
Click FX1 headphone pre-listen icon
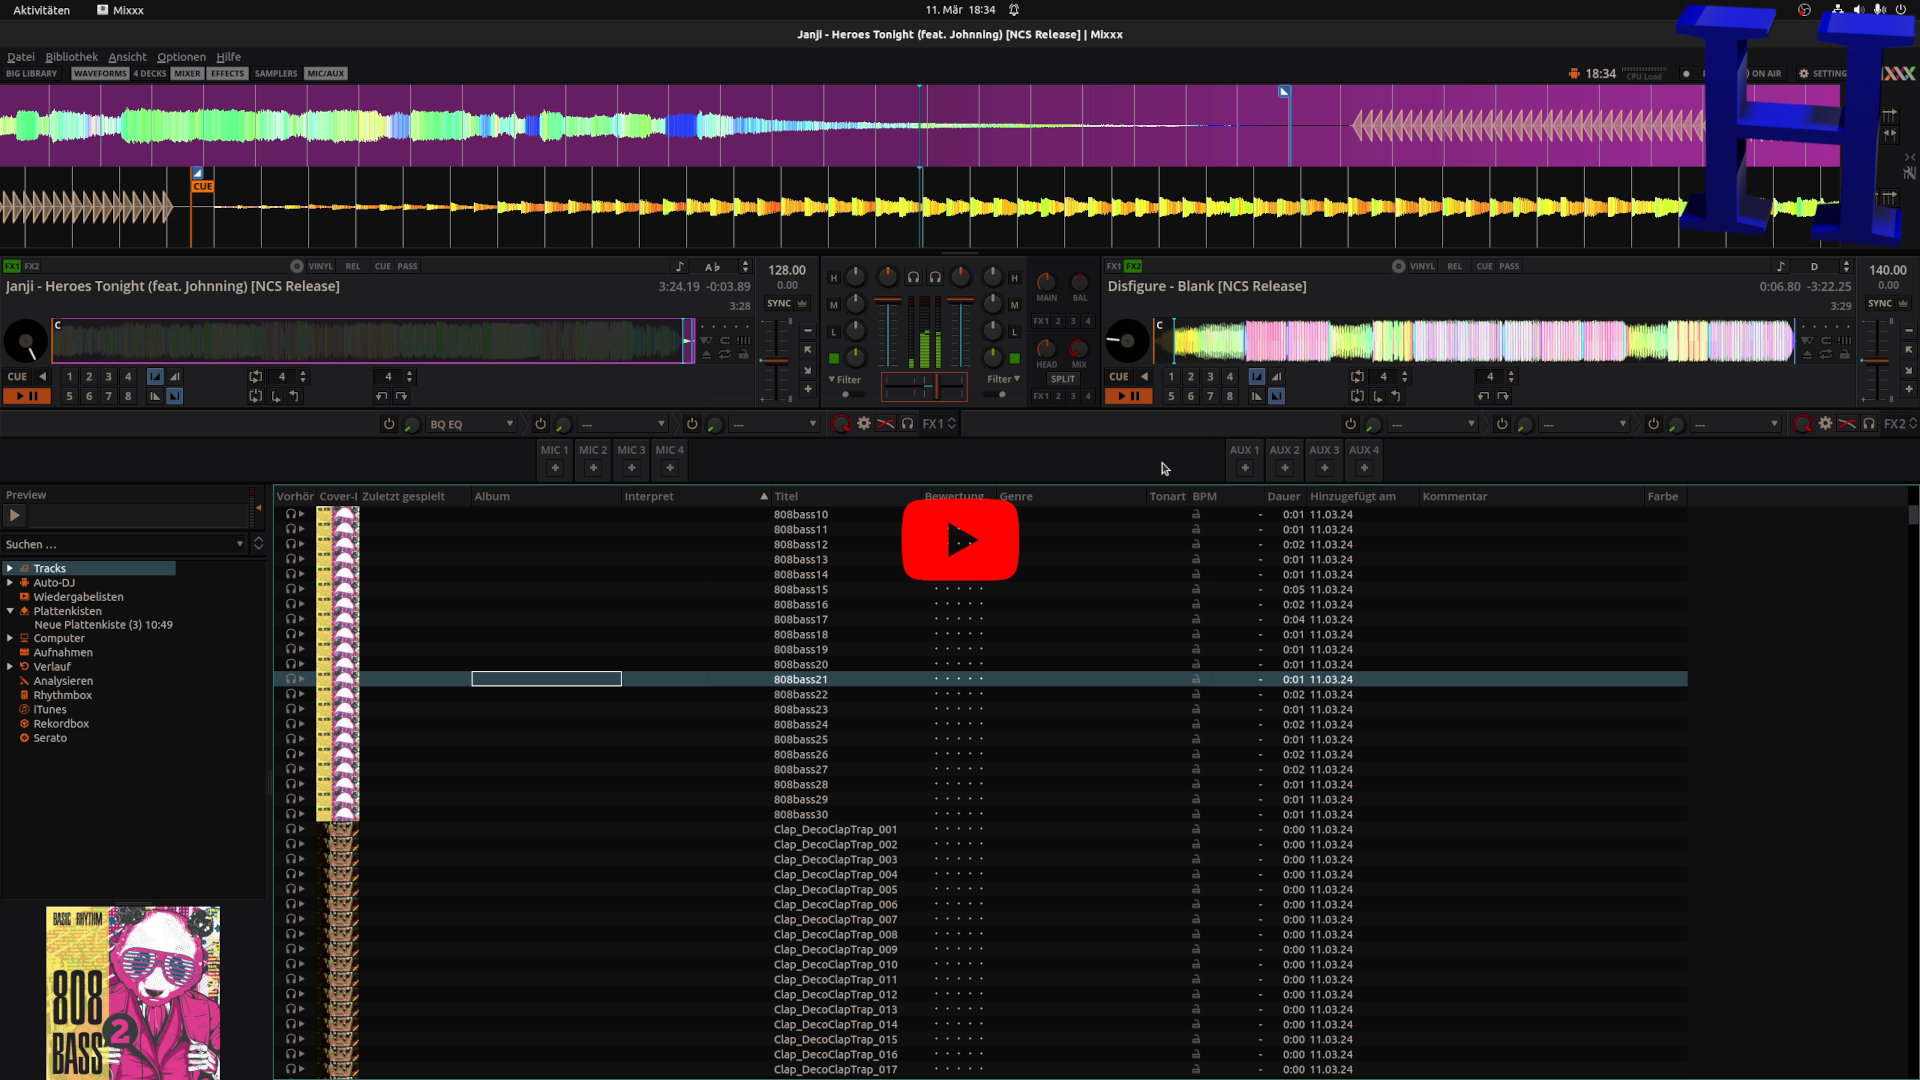click(907, 424)
